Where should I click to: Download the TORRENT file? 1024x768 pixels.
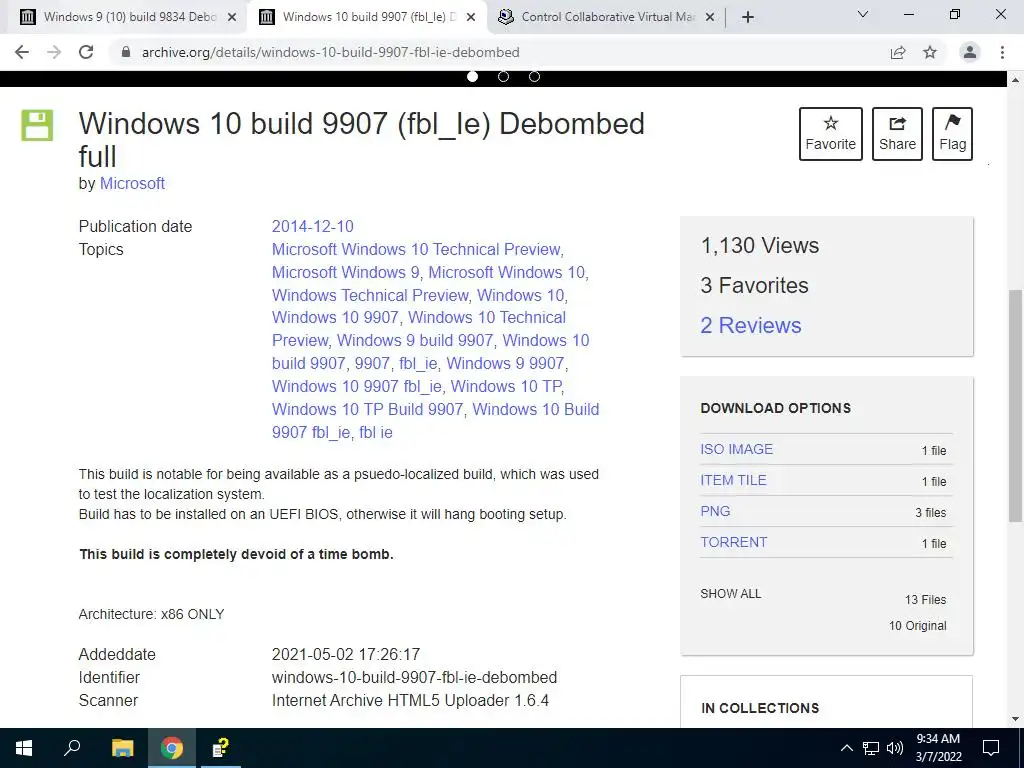pos(733,542)
